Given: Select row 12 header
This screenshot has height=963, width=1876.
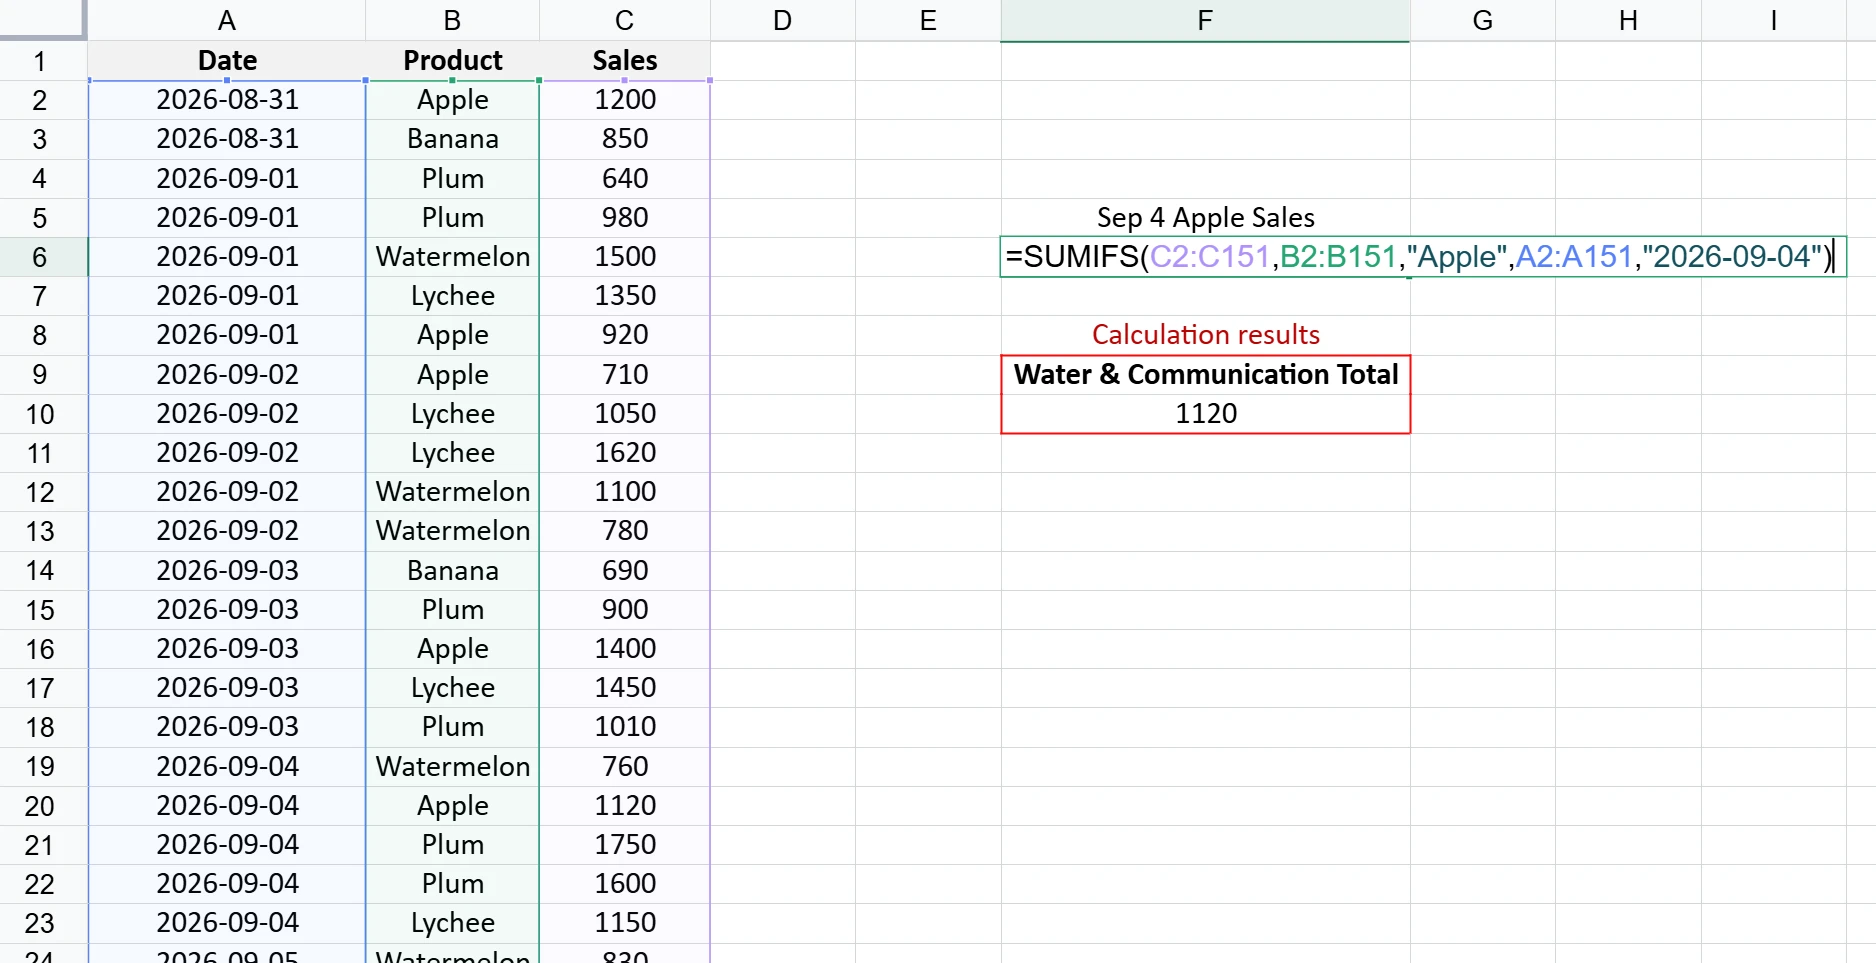Looking at the screenshot, I should (40, 492).
